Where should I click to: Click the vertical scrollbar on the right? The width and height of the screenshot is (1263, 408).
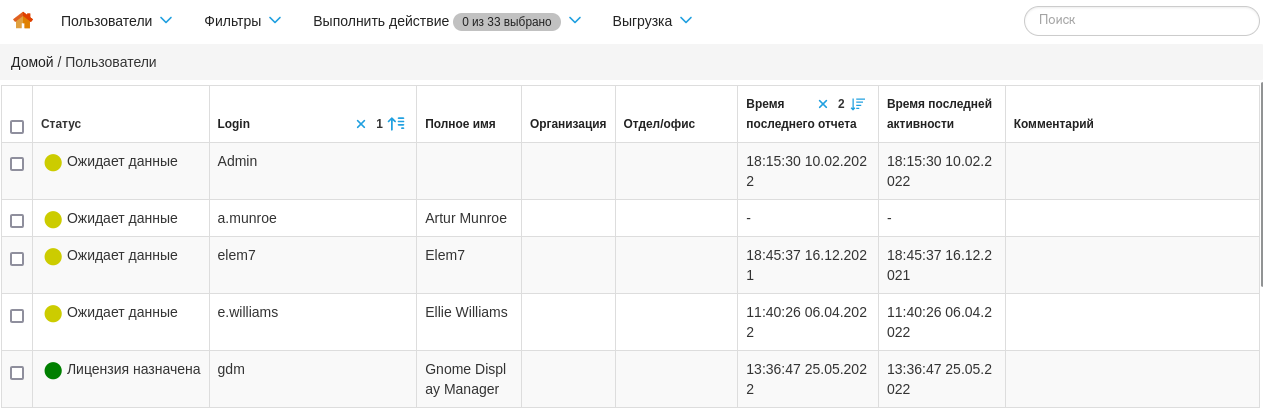coord(1261,185)
